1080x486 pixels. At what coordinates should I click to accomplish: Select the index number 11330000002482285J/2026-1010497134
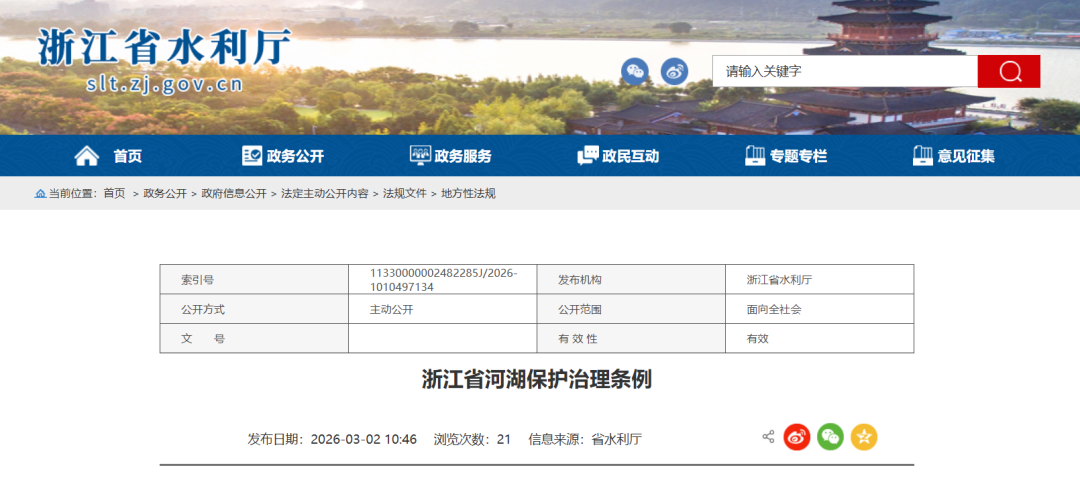(443, 280)
